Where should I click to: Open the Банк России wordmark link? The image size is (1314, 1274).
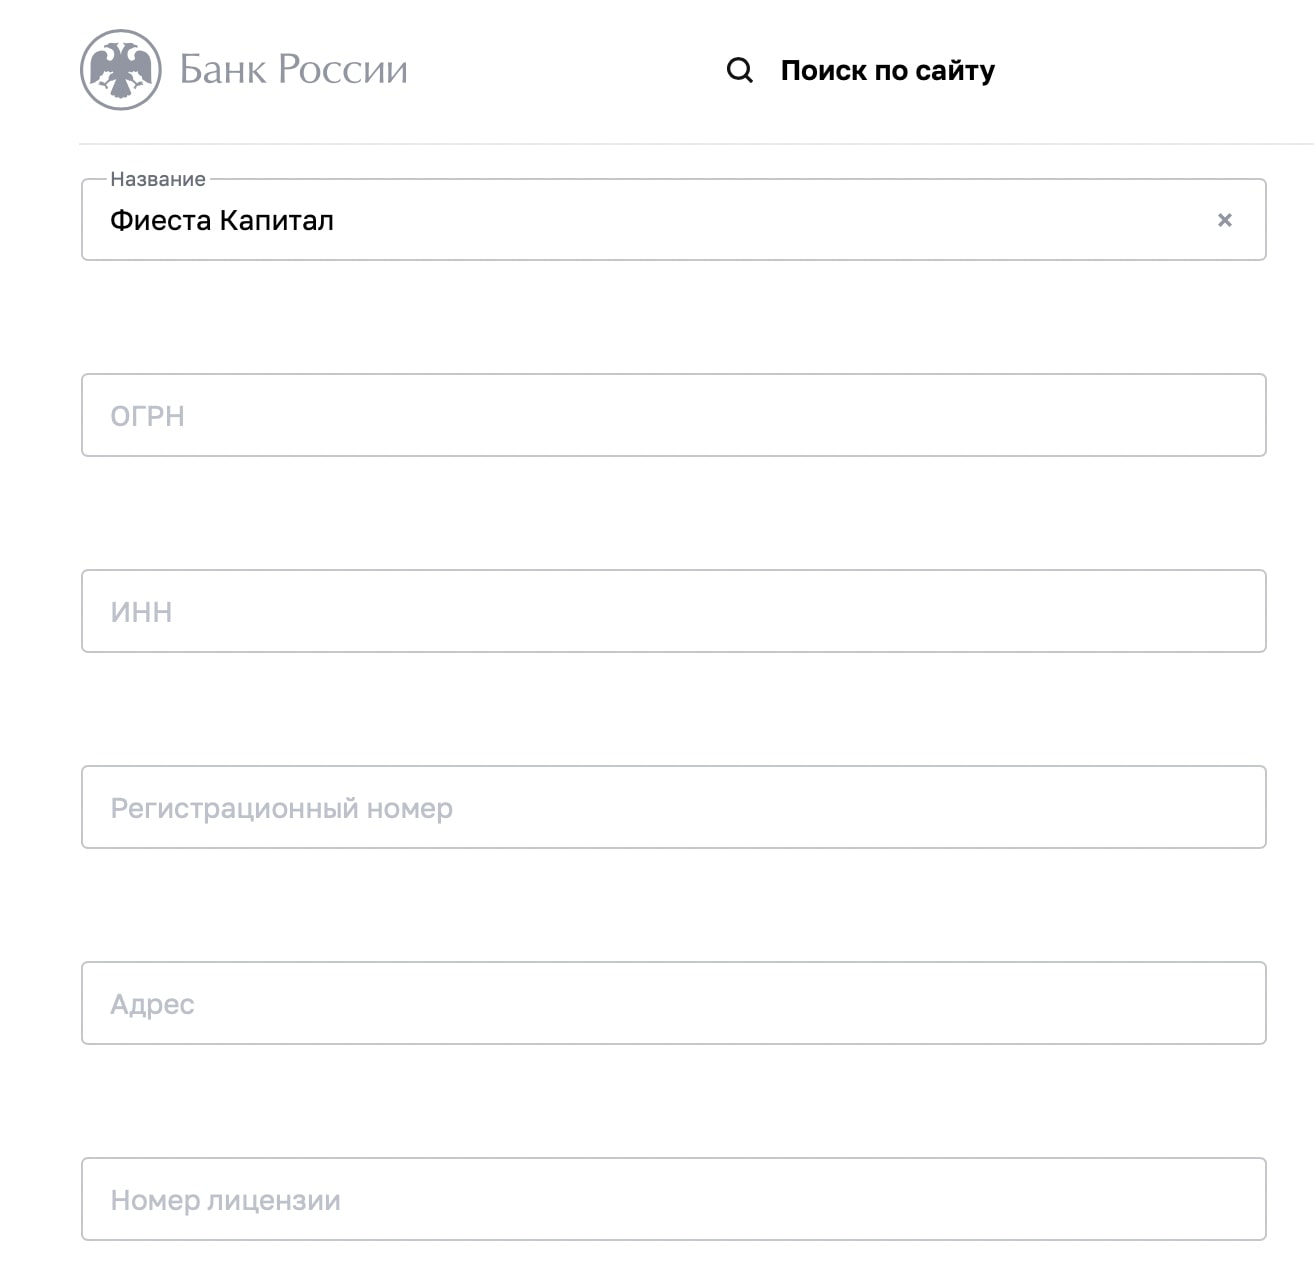(x=293, y=70)
